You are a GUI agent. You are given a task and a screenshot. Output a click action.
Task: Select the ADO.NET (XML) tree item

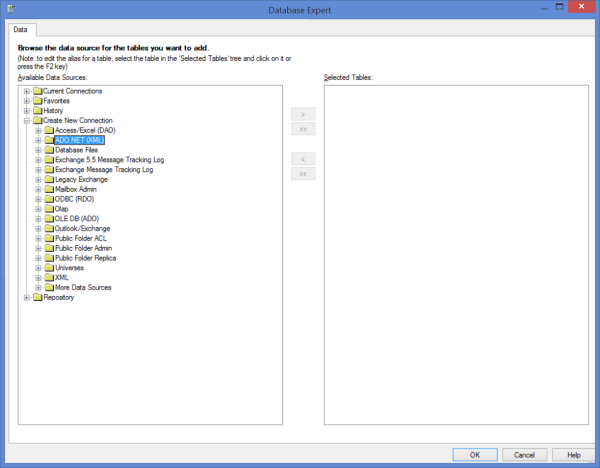80,140
